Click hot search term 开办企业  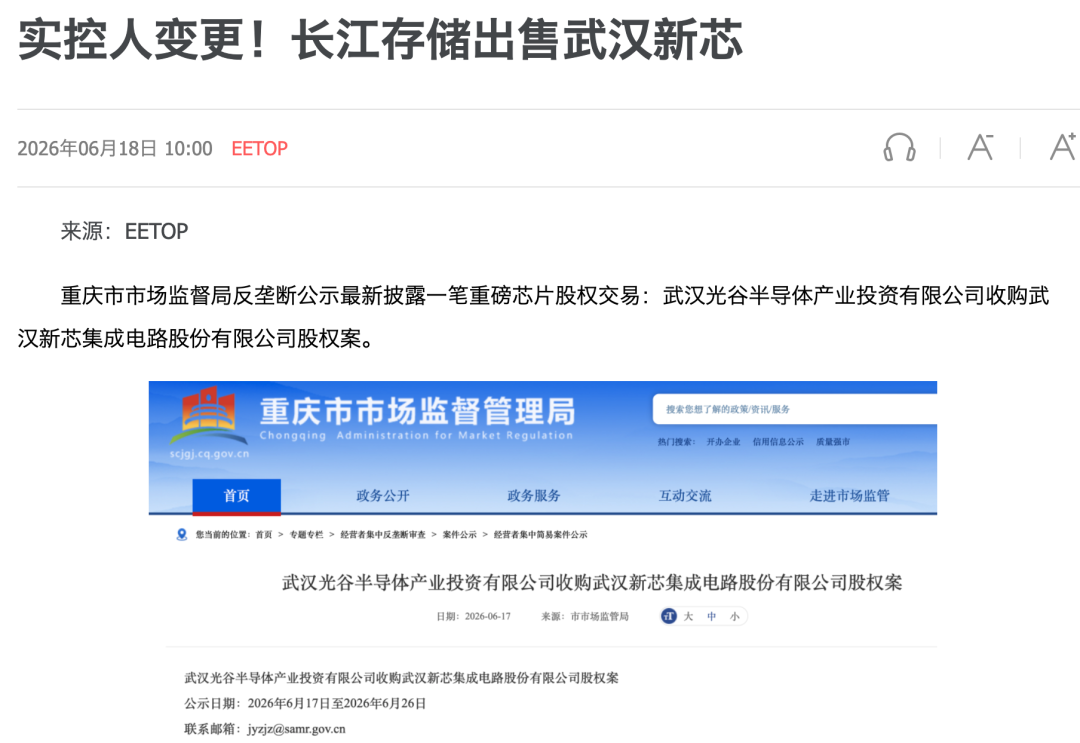723,442
